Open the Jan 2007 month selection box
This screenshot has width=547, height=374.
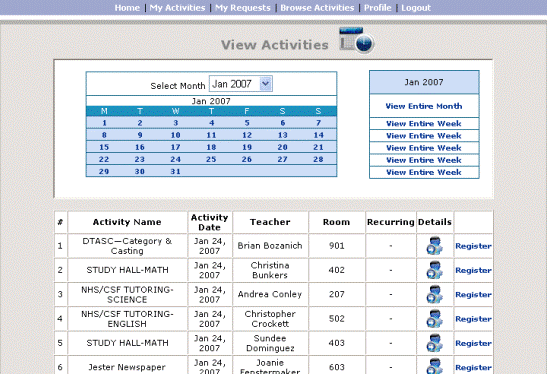[x=241, y=84]
